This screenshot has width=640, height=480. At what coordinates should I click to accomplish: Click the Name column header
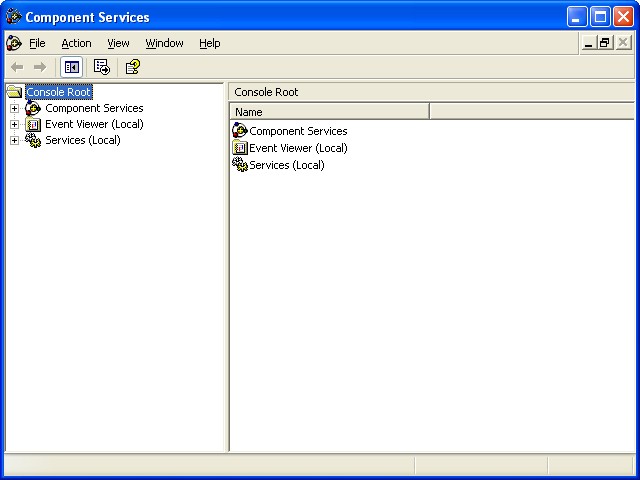pos(329,111)
